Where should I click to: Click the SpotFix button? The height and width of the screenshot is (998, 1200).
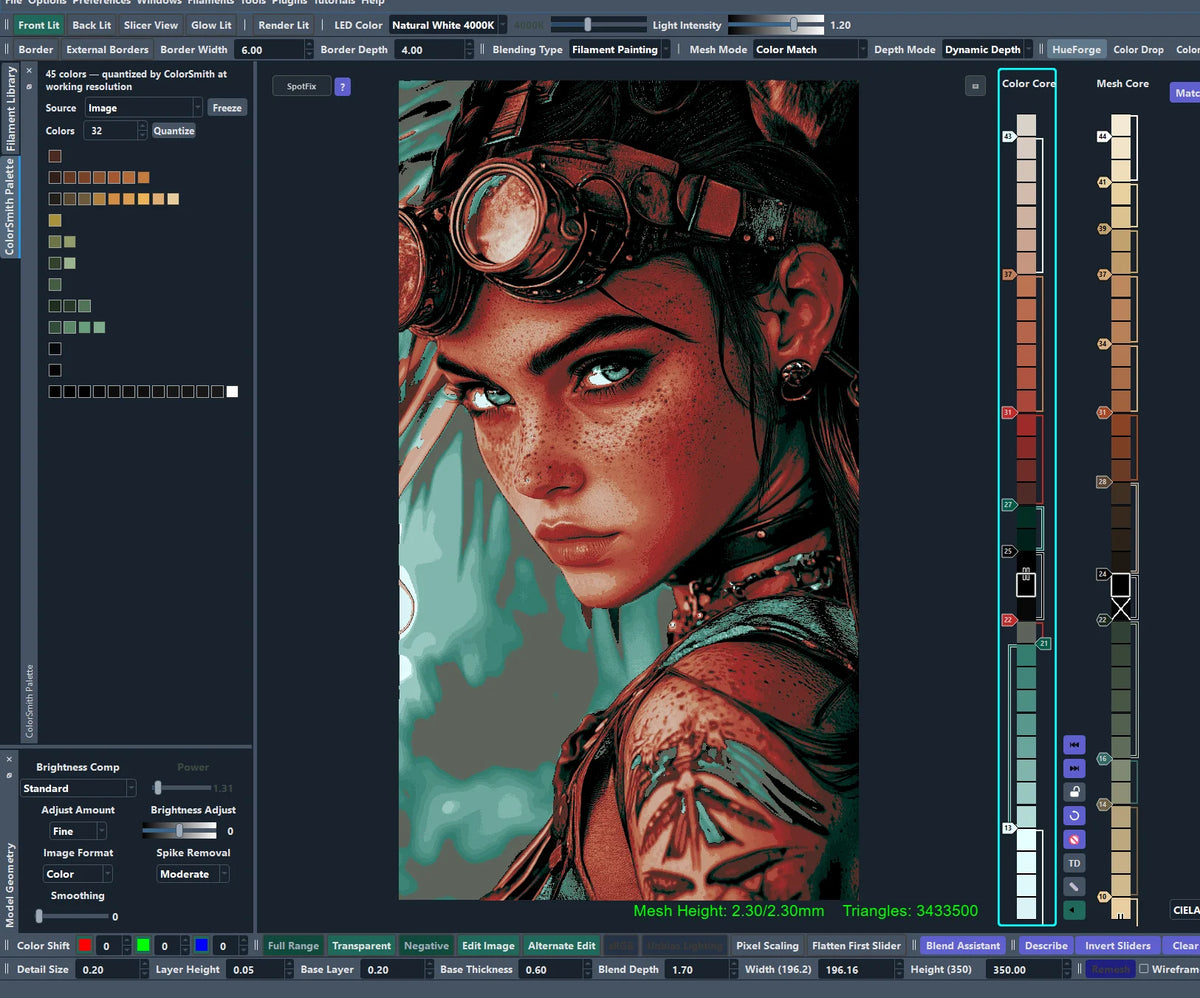(301, 87)
